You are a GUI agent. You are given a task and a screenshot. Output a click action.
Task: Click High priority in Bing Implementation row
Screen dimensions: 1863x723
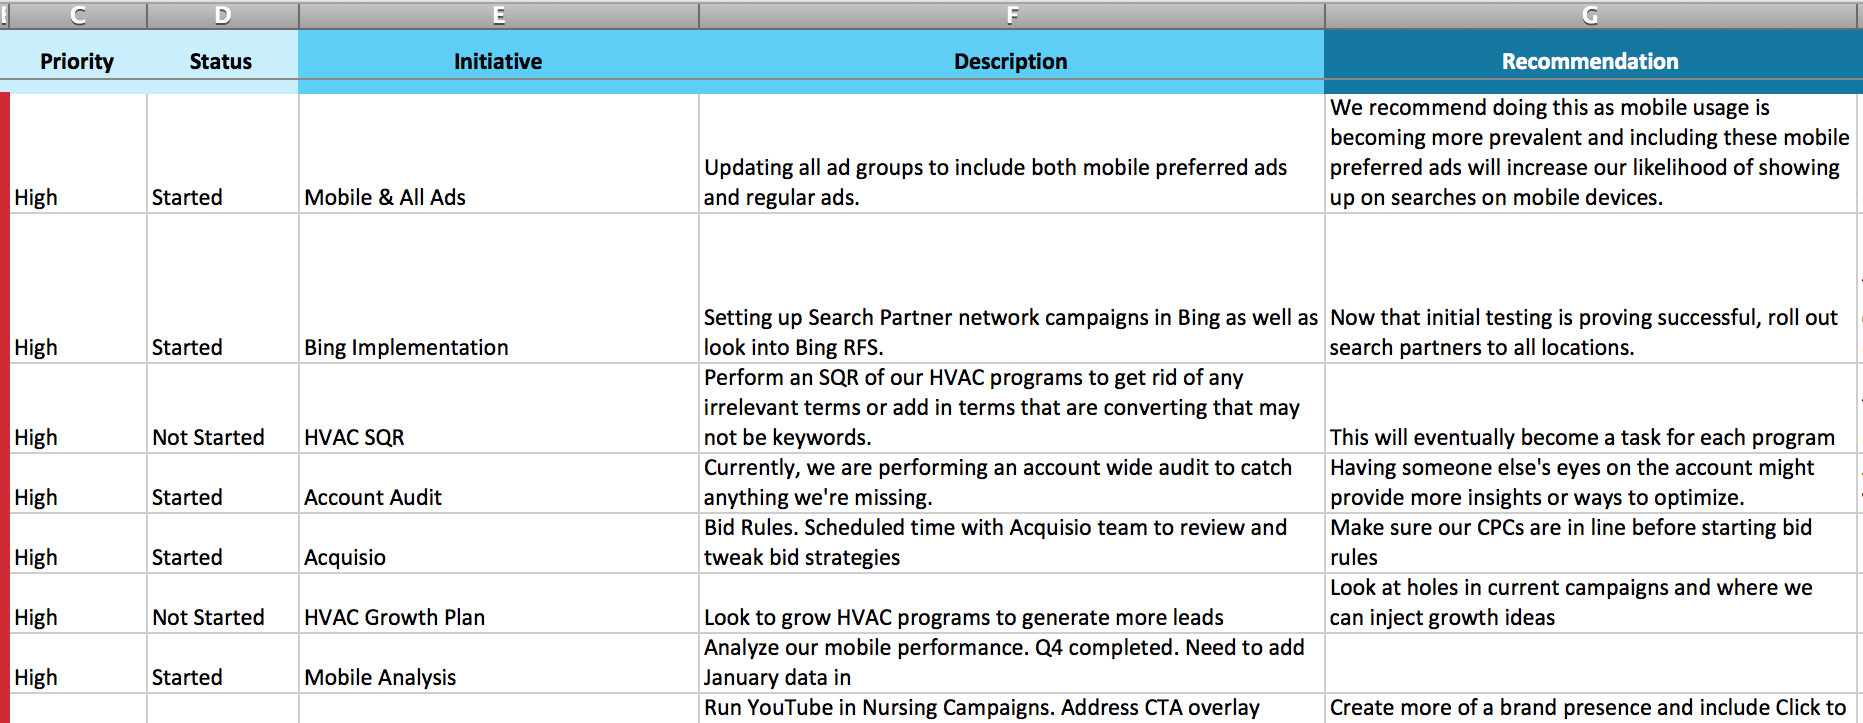[78, 288]
